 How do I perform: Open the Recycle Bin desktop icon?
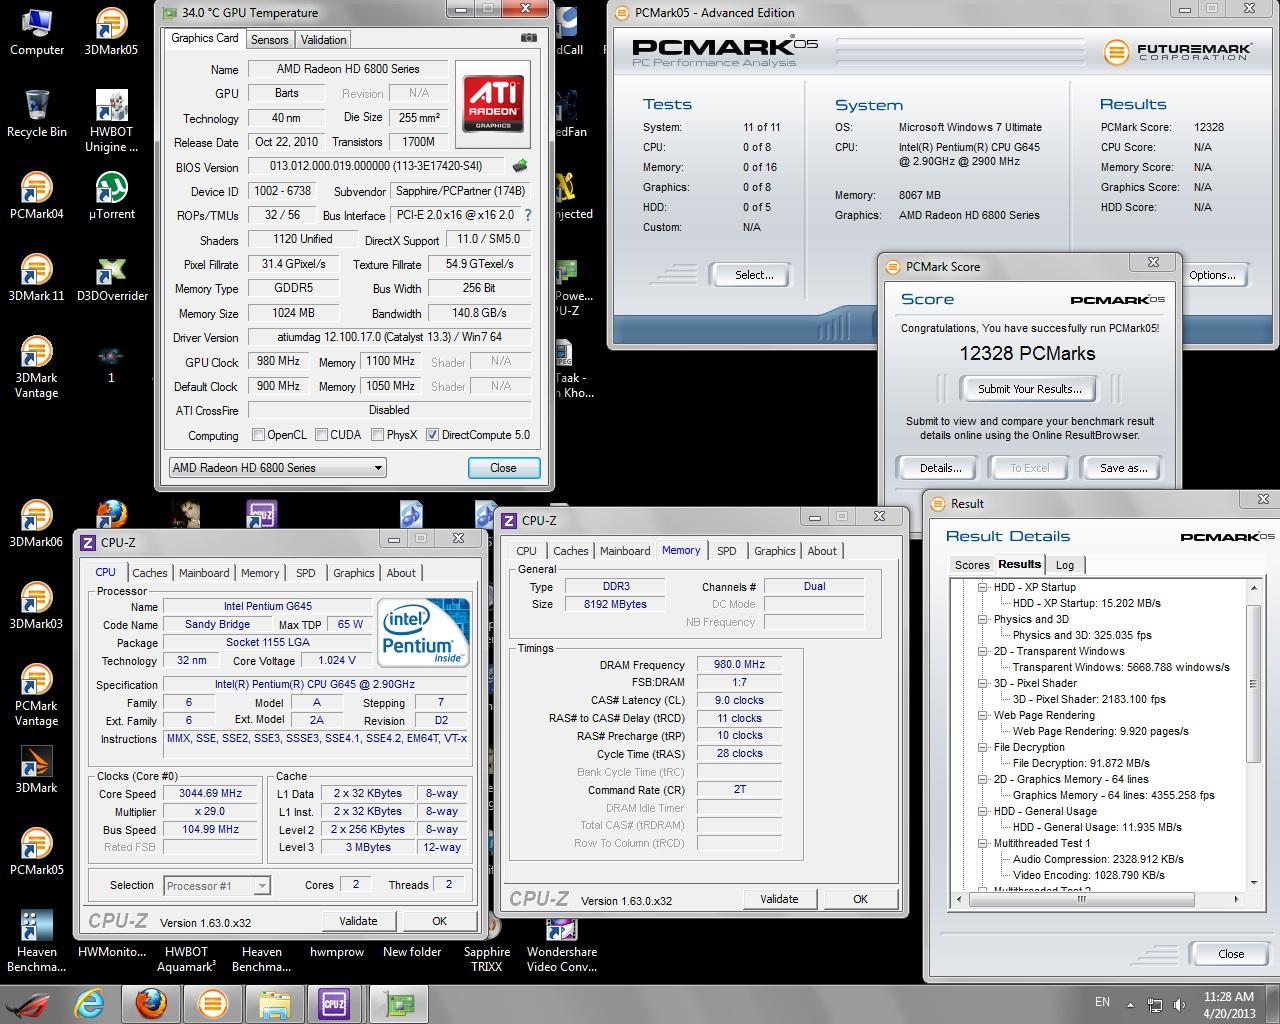coord(37,113)
